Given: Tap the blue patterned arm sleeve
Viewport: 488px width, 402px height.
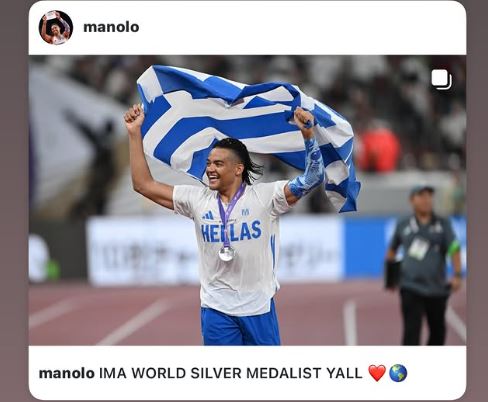Looking at the screenshot, I should click(x=307, y=170).
